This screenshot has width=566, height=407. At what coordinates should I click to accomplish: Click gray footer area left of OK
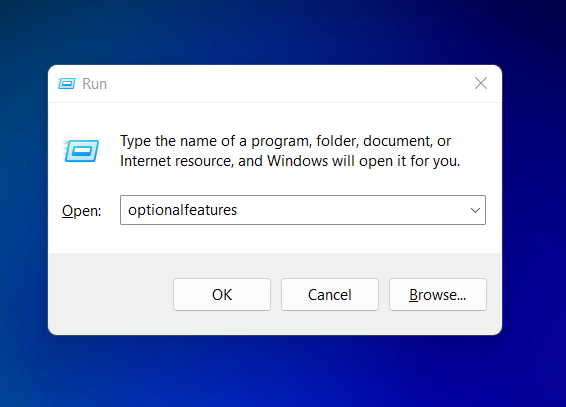click(110, 294)
